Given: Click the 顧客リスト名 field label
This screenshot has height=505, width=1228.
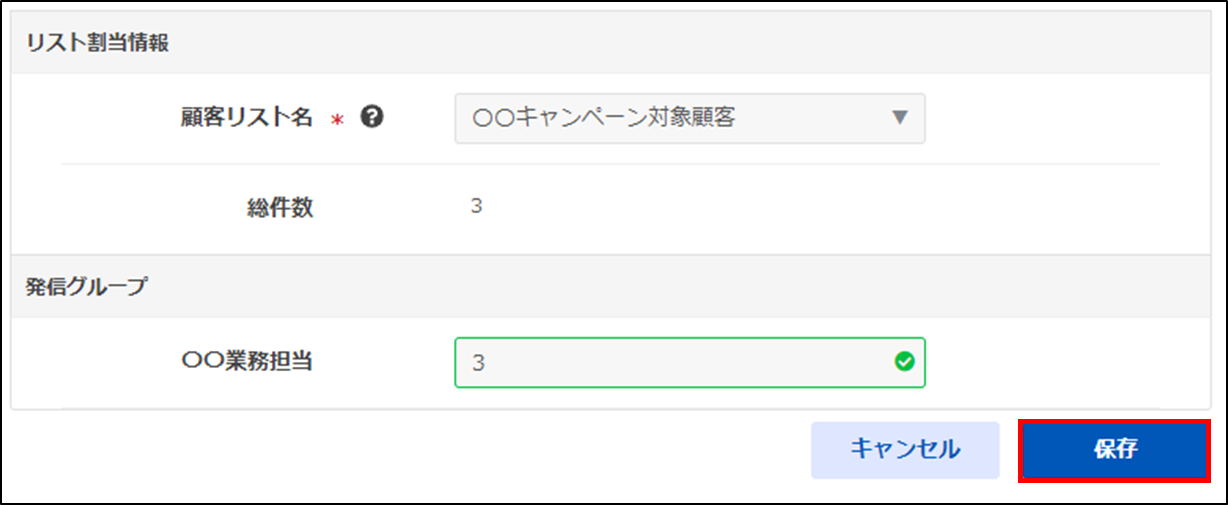Looking at the screenshot, I should [246, 118].
